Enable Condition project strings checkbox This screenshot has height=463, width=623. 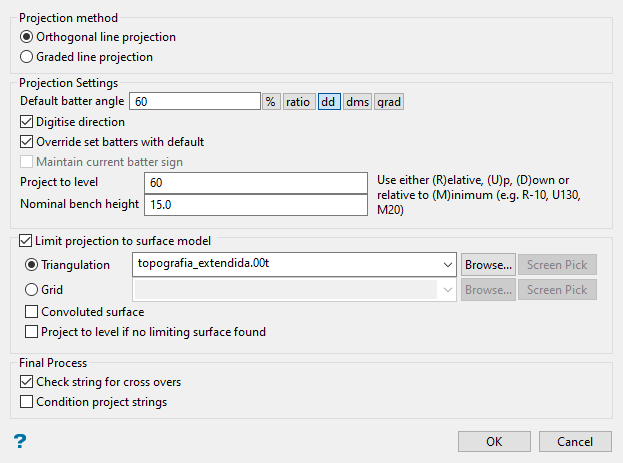[x=27, y=402]
